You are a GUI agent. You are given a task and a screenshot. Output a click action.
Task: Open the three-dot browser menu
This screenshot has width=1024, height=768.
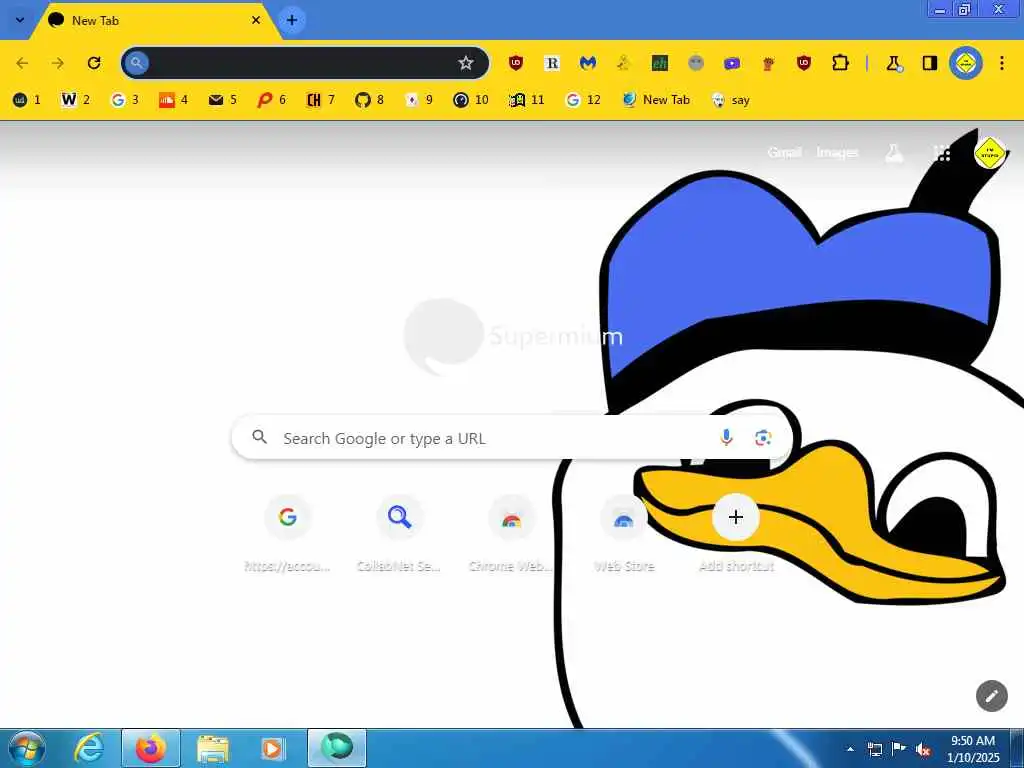[x=1002, y=63]
